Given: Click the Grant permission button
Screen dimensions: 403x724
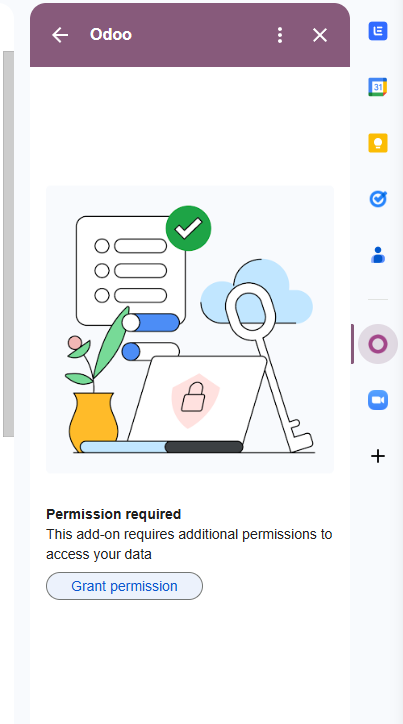Looking at the screenshot, I should (124, 586).
